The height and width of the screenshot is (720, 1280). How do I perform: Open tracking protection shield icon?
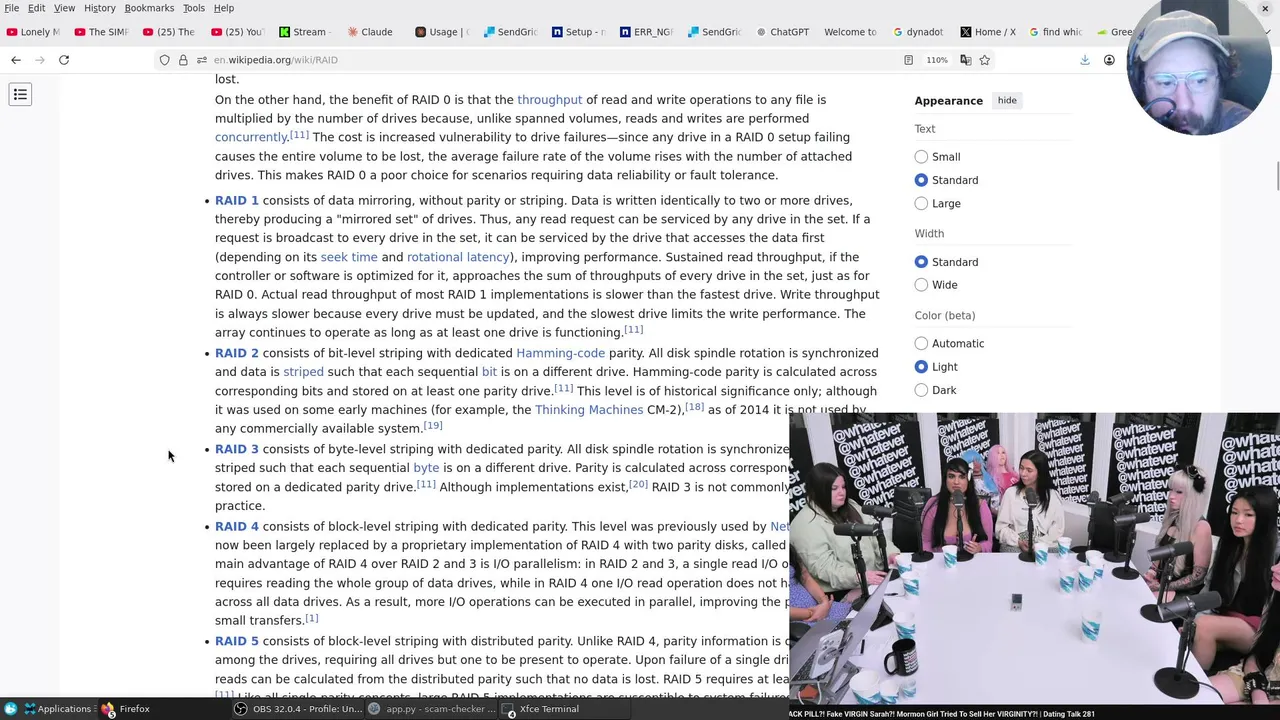pos(164,60)
